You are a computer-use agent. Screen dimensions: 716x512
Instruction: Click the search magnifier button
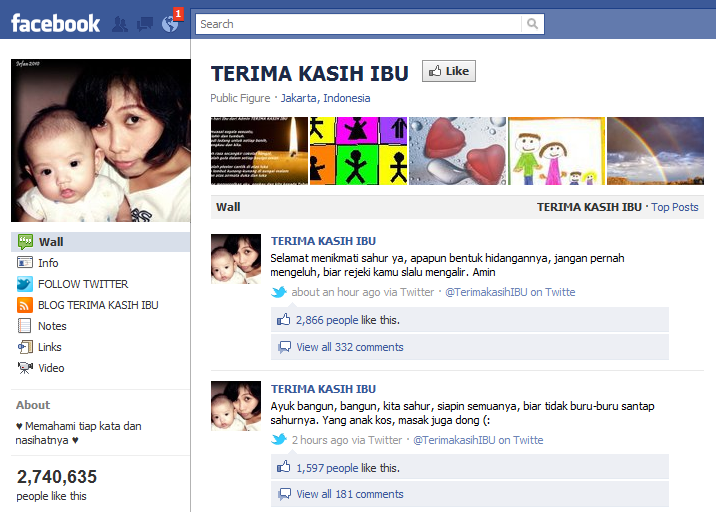(533, 24)
